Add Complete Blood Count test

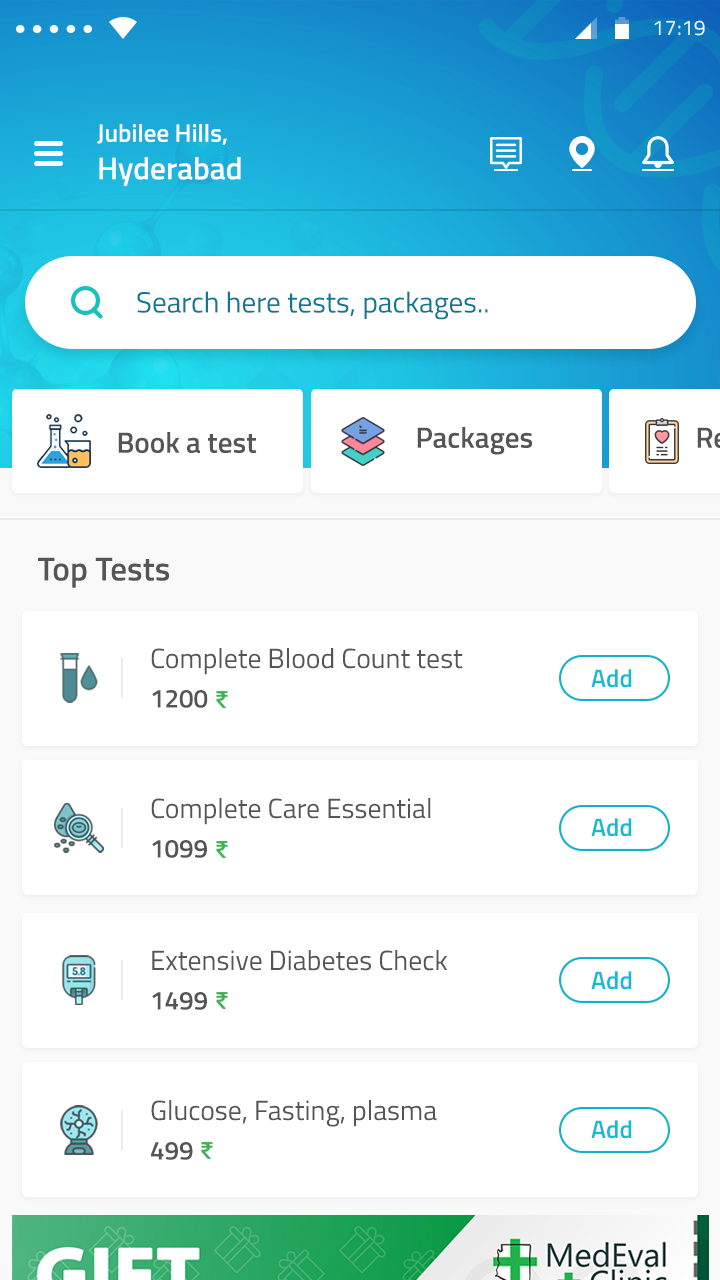[x=613, y=679]
